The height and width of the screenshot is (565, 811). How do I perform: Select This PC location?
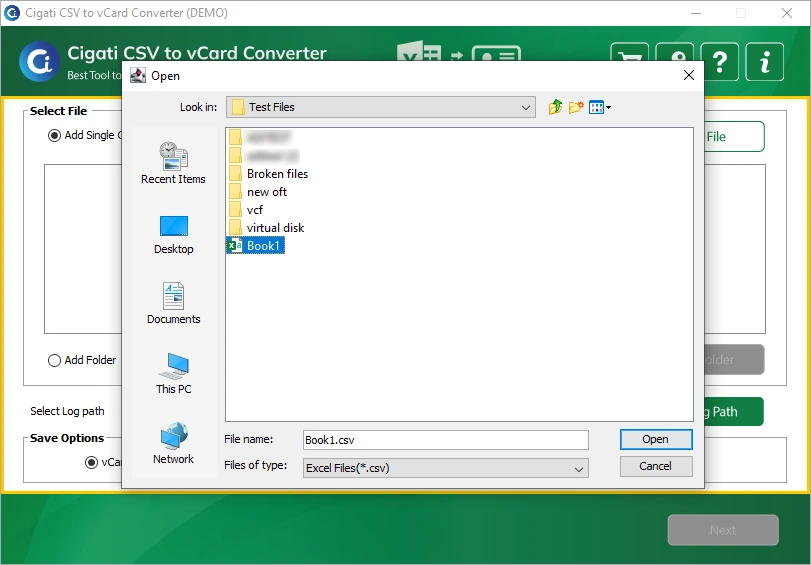pyautogui.click(x=173, y=374)
